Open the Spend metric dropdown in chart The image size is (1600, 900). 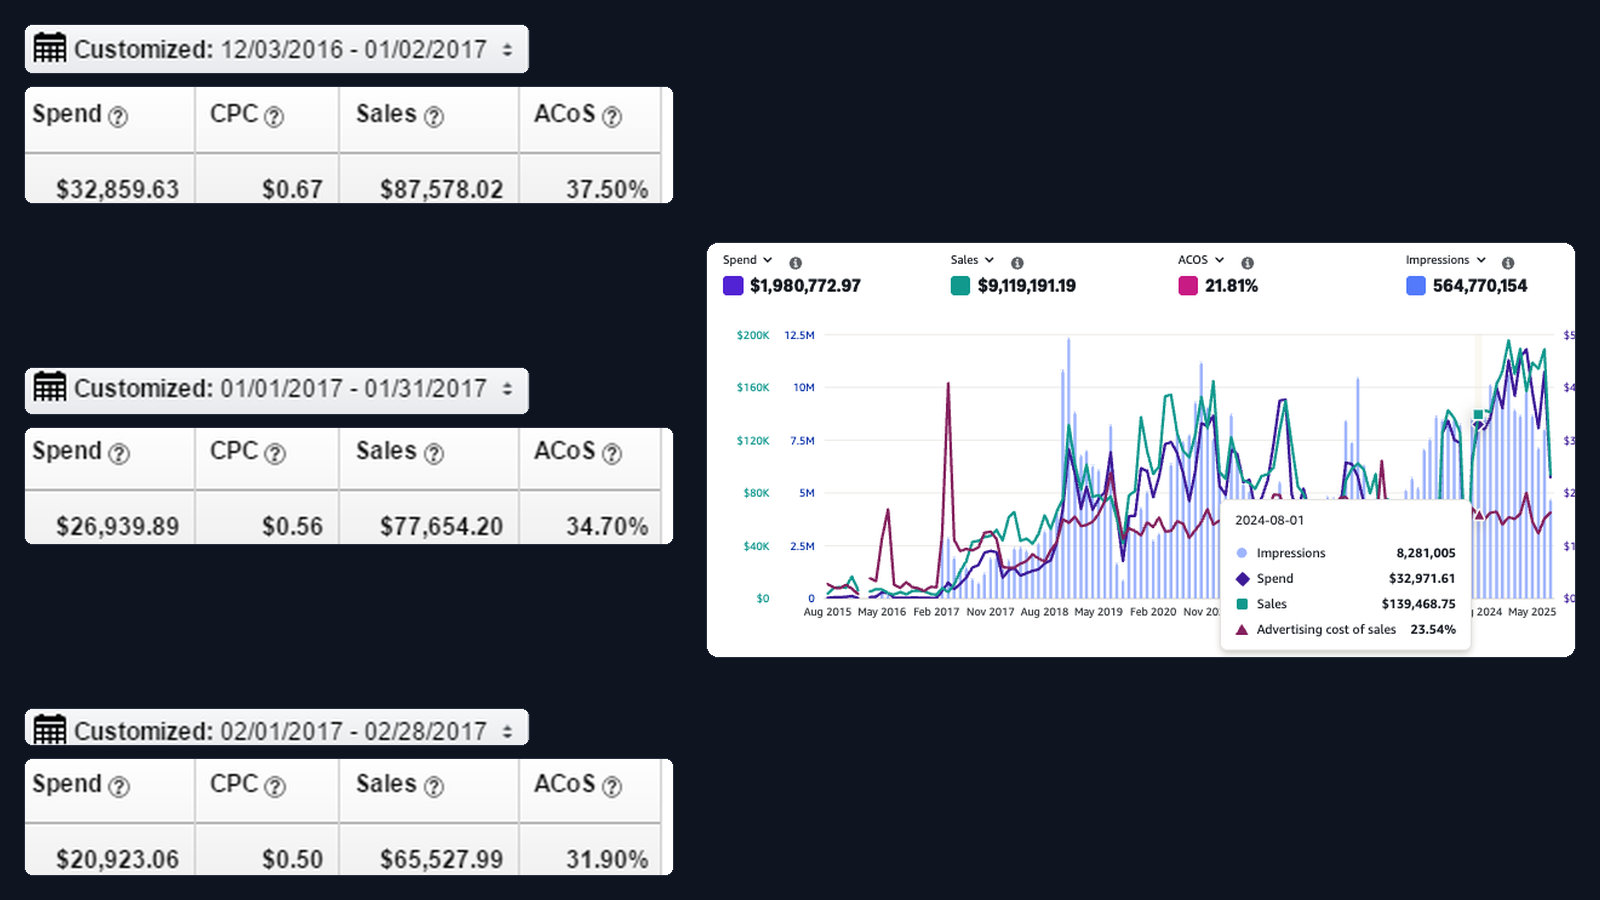tap(747, 260)
